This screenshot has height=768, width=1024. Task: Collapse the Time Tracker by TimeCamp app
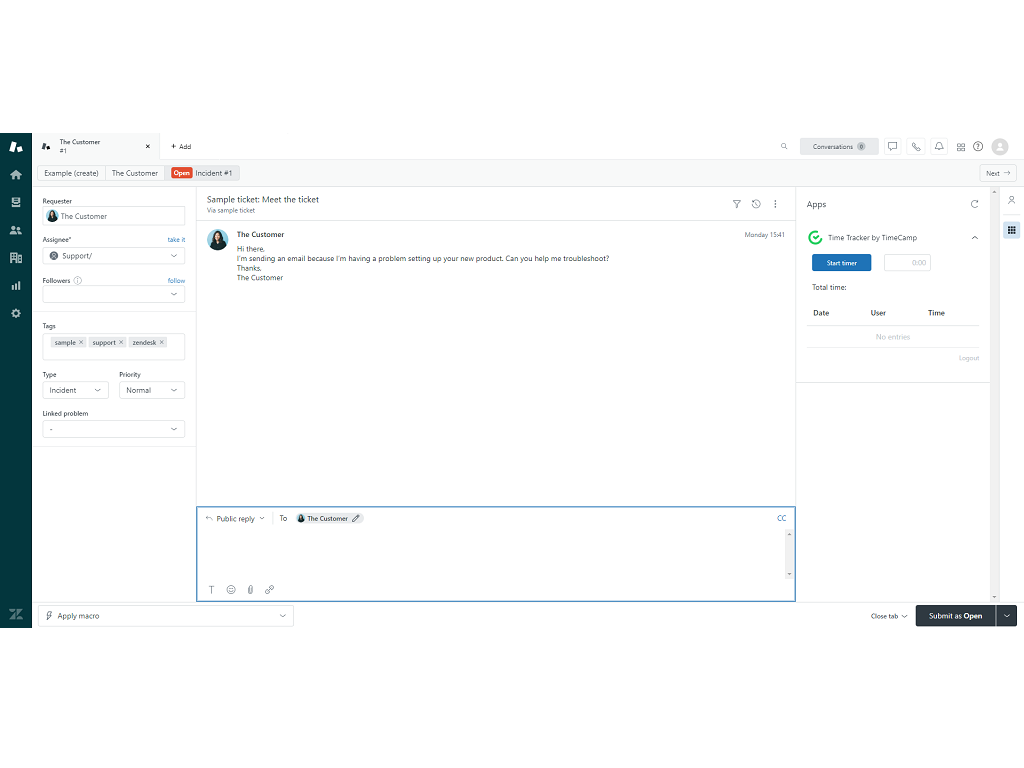pos(975,238)
